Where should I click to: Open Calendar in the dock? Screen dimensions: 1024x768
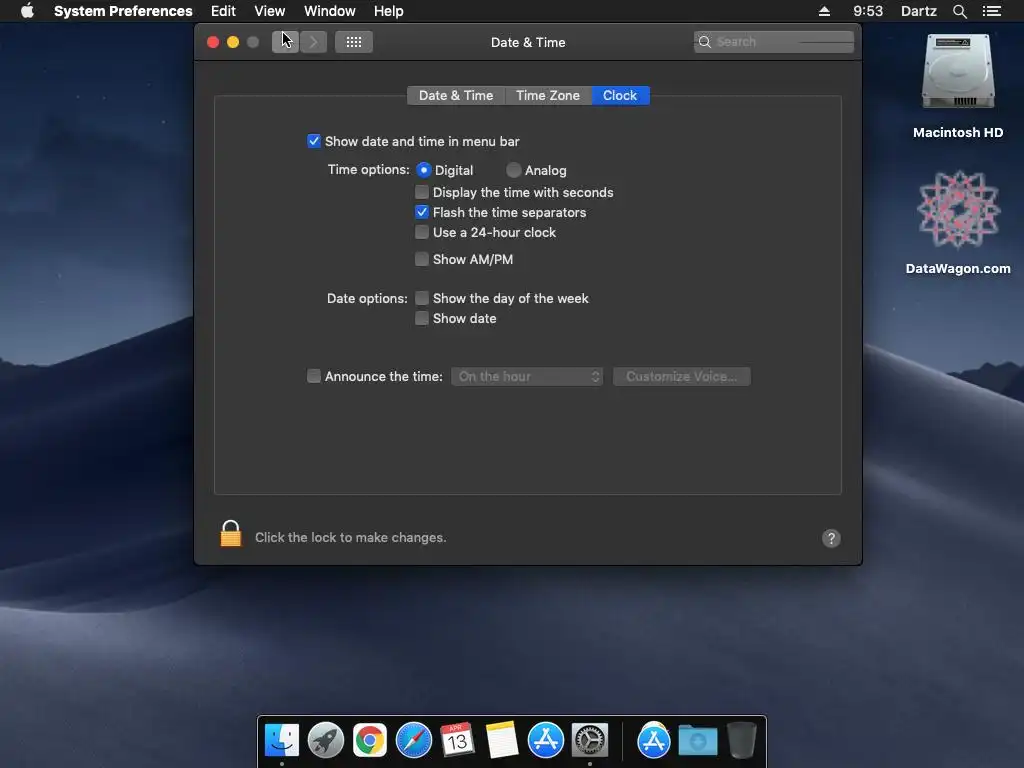(457, 740)
